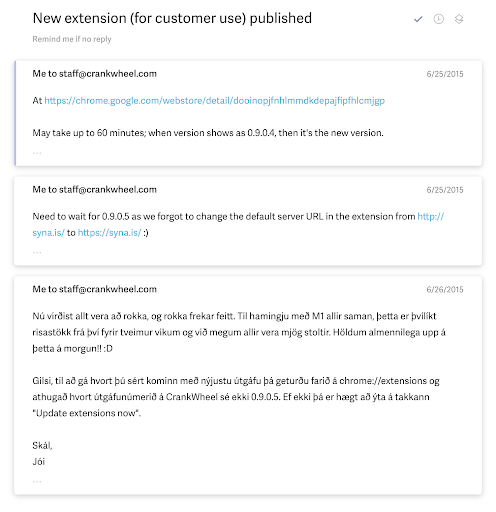Click the Icelandic message body starting 'Nú virðist'

tap(239, 332)
